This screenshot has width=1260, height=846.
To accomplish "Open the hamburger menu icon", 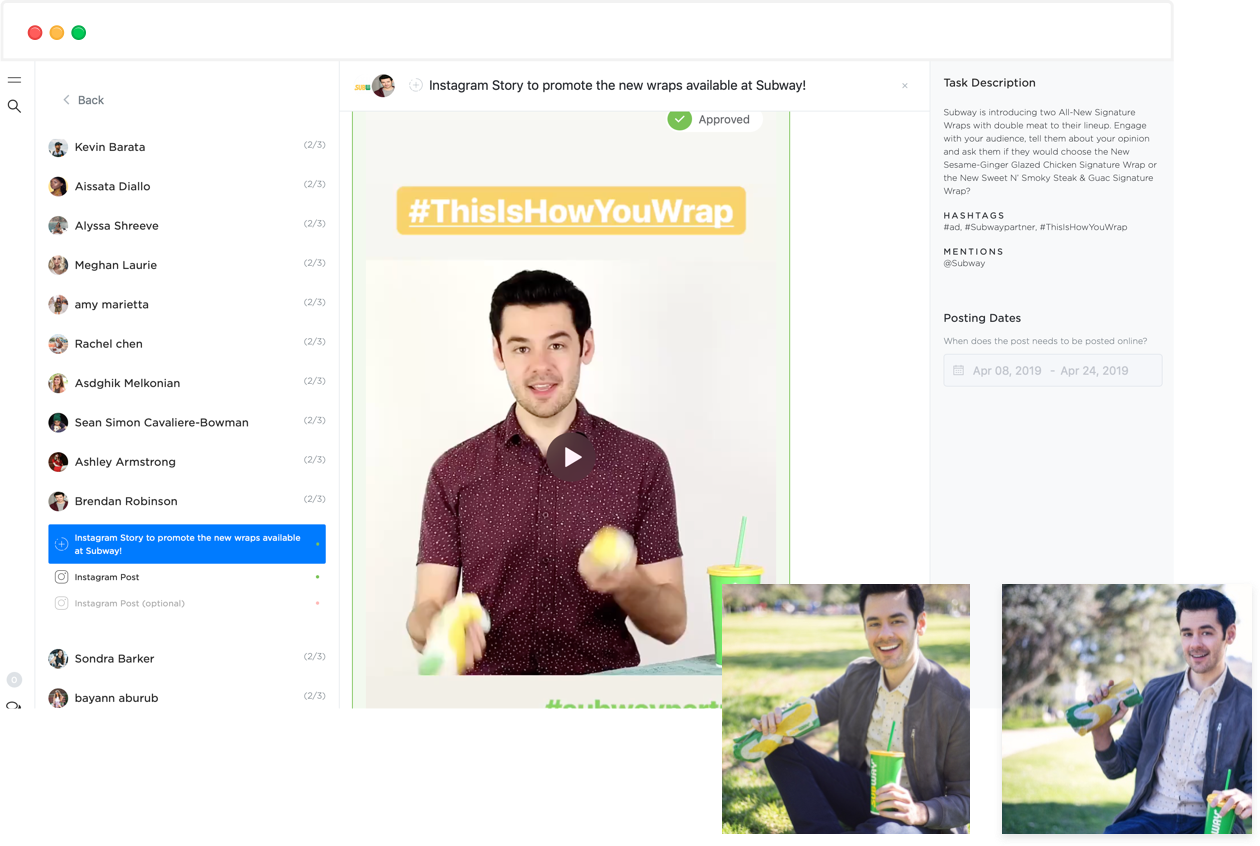I will tap(14, 80).
